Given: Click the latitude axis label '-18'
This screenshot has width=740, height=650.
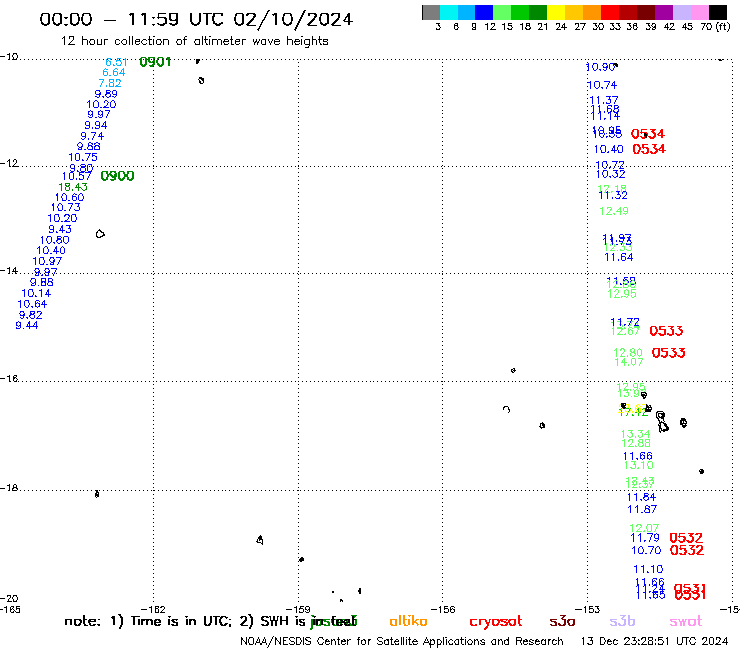Looking at the screenshot, I should pyautogui.click(x=9, y=488).
